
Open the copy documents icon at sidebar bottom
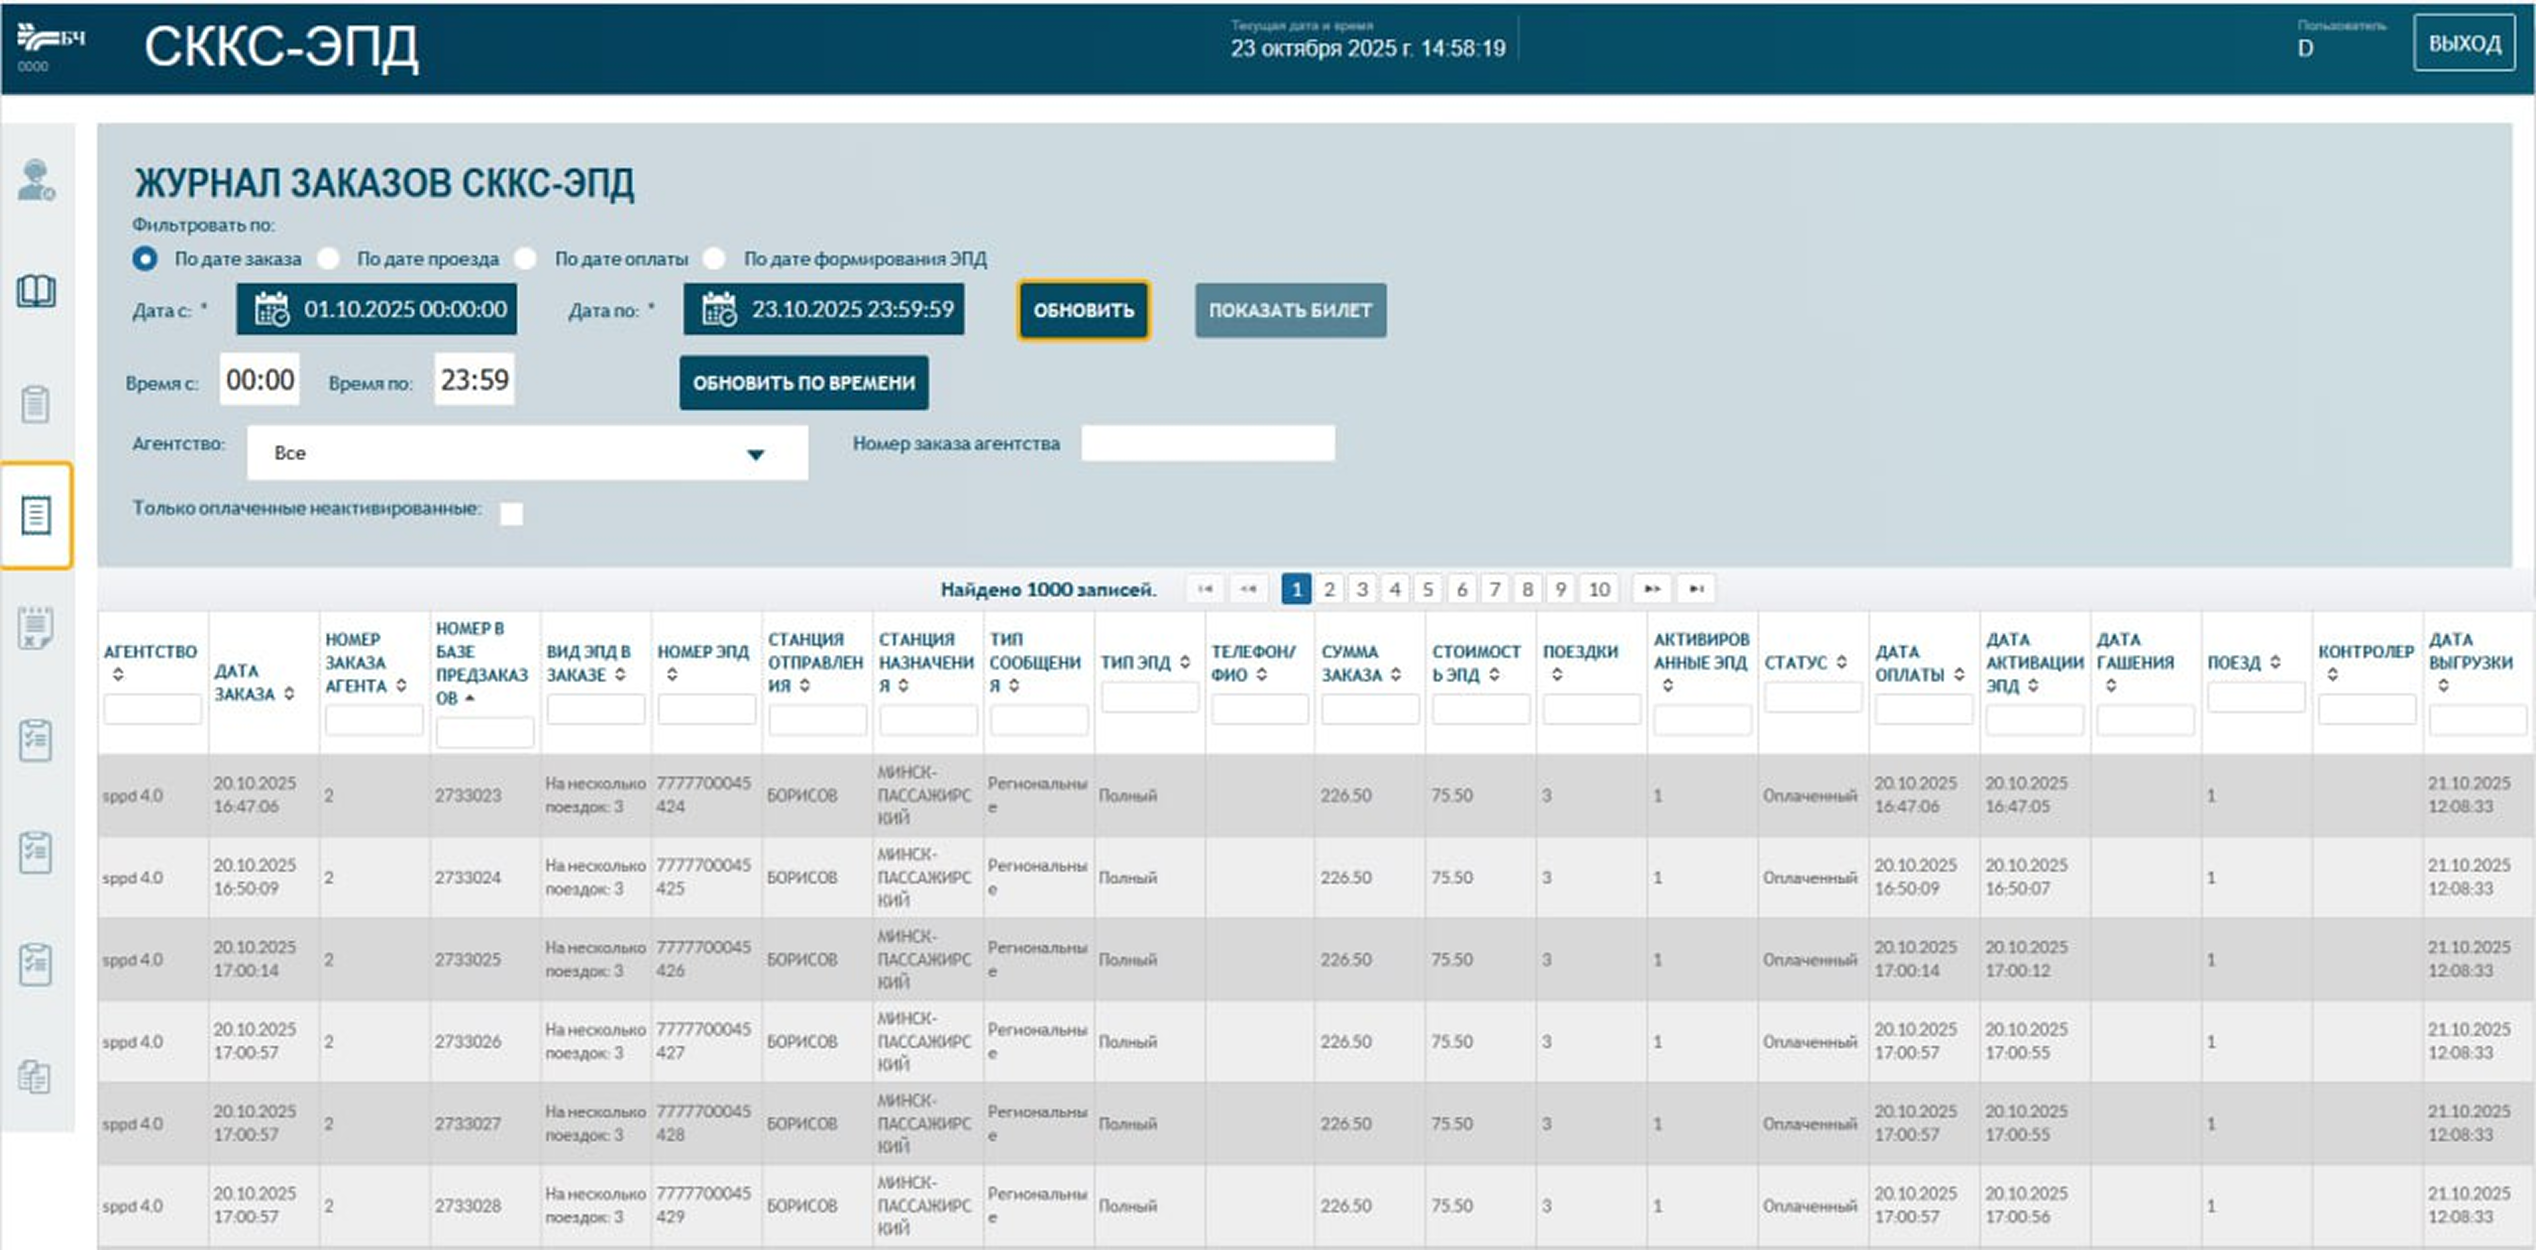pos(36,1077)
